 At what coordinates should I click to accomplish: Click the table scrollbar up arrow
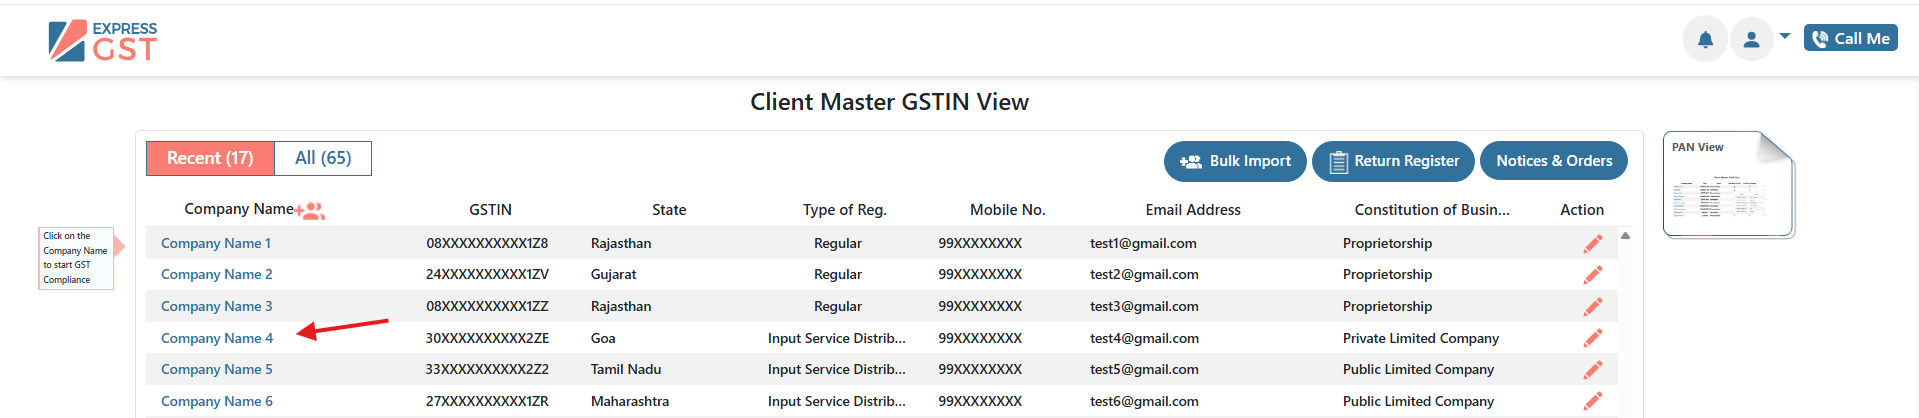pos(1625,236)
